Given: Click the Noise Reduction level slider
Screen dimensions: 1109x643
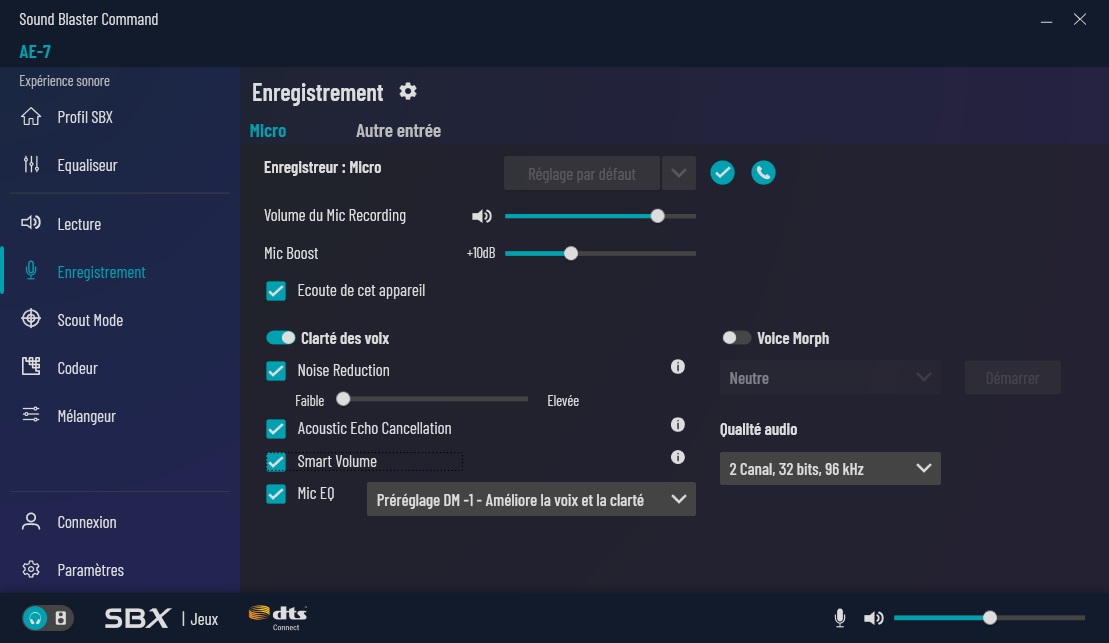Looking at the screenshot, I should (433, 399).
